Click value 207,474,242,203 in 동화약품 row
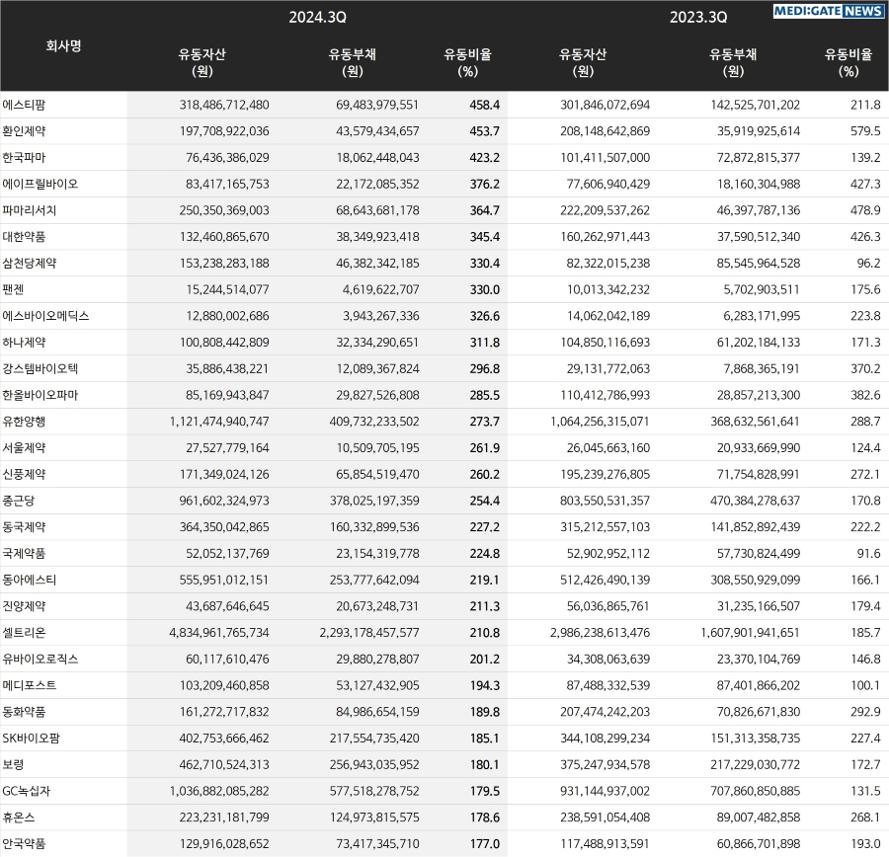The height and width of the screenshot is (857, 889). coord(605,712)
